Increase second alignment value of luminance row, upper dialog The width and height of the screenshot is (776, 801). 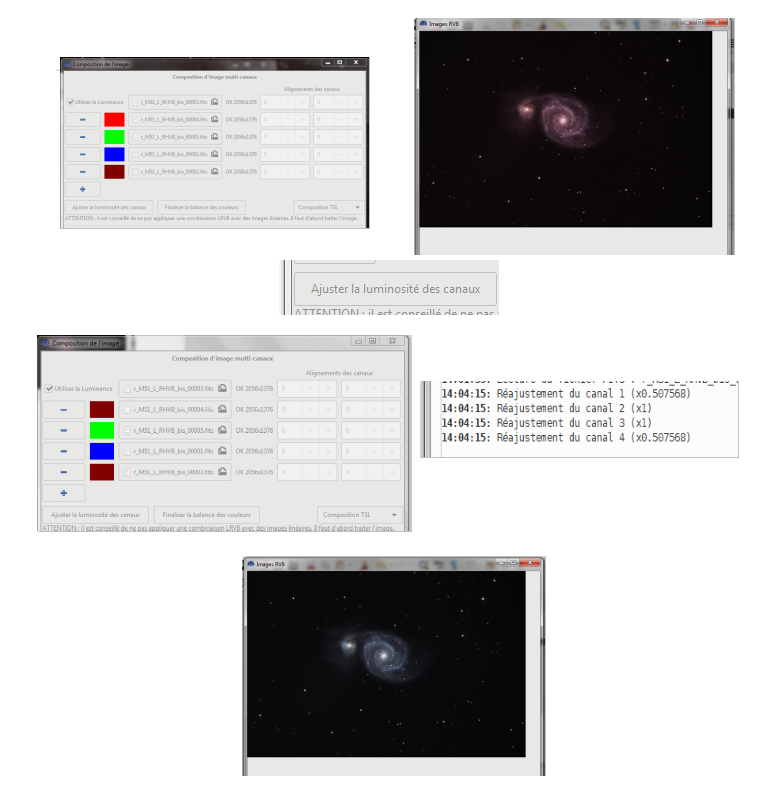point(356,102)
